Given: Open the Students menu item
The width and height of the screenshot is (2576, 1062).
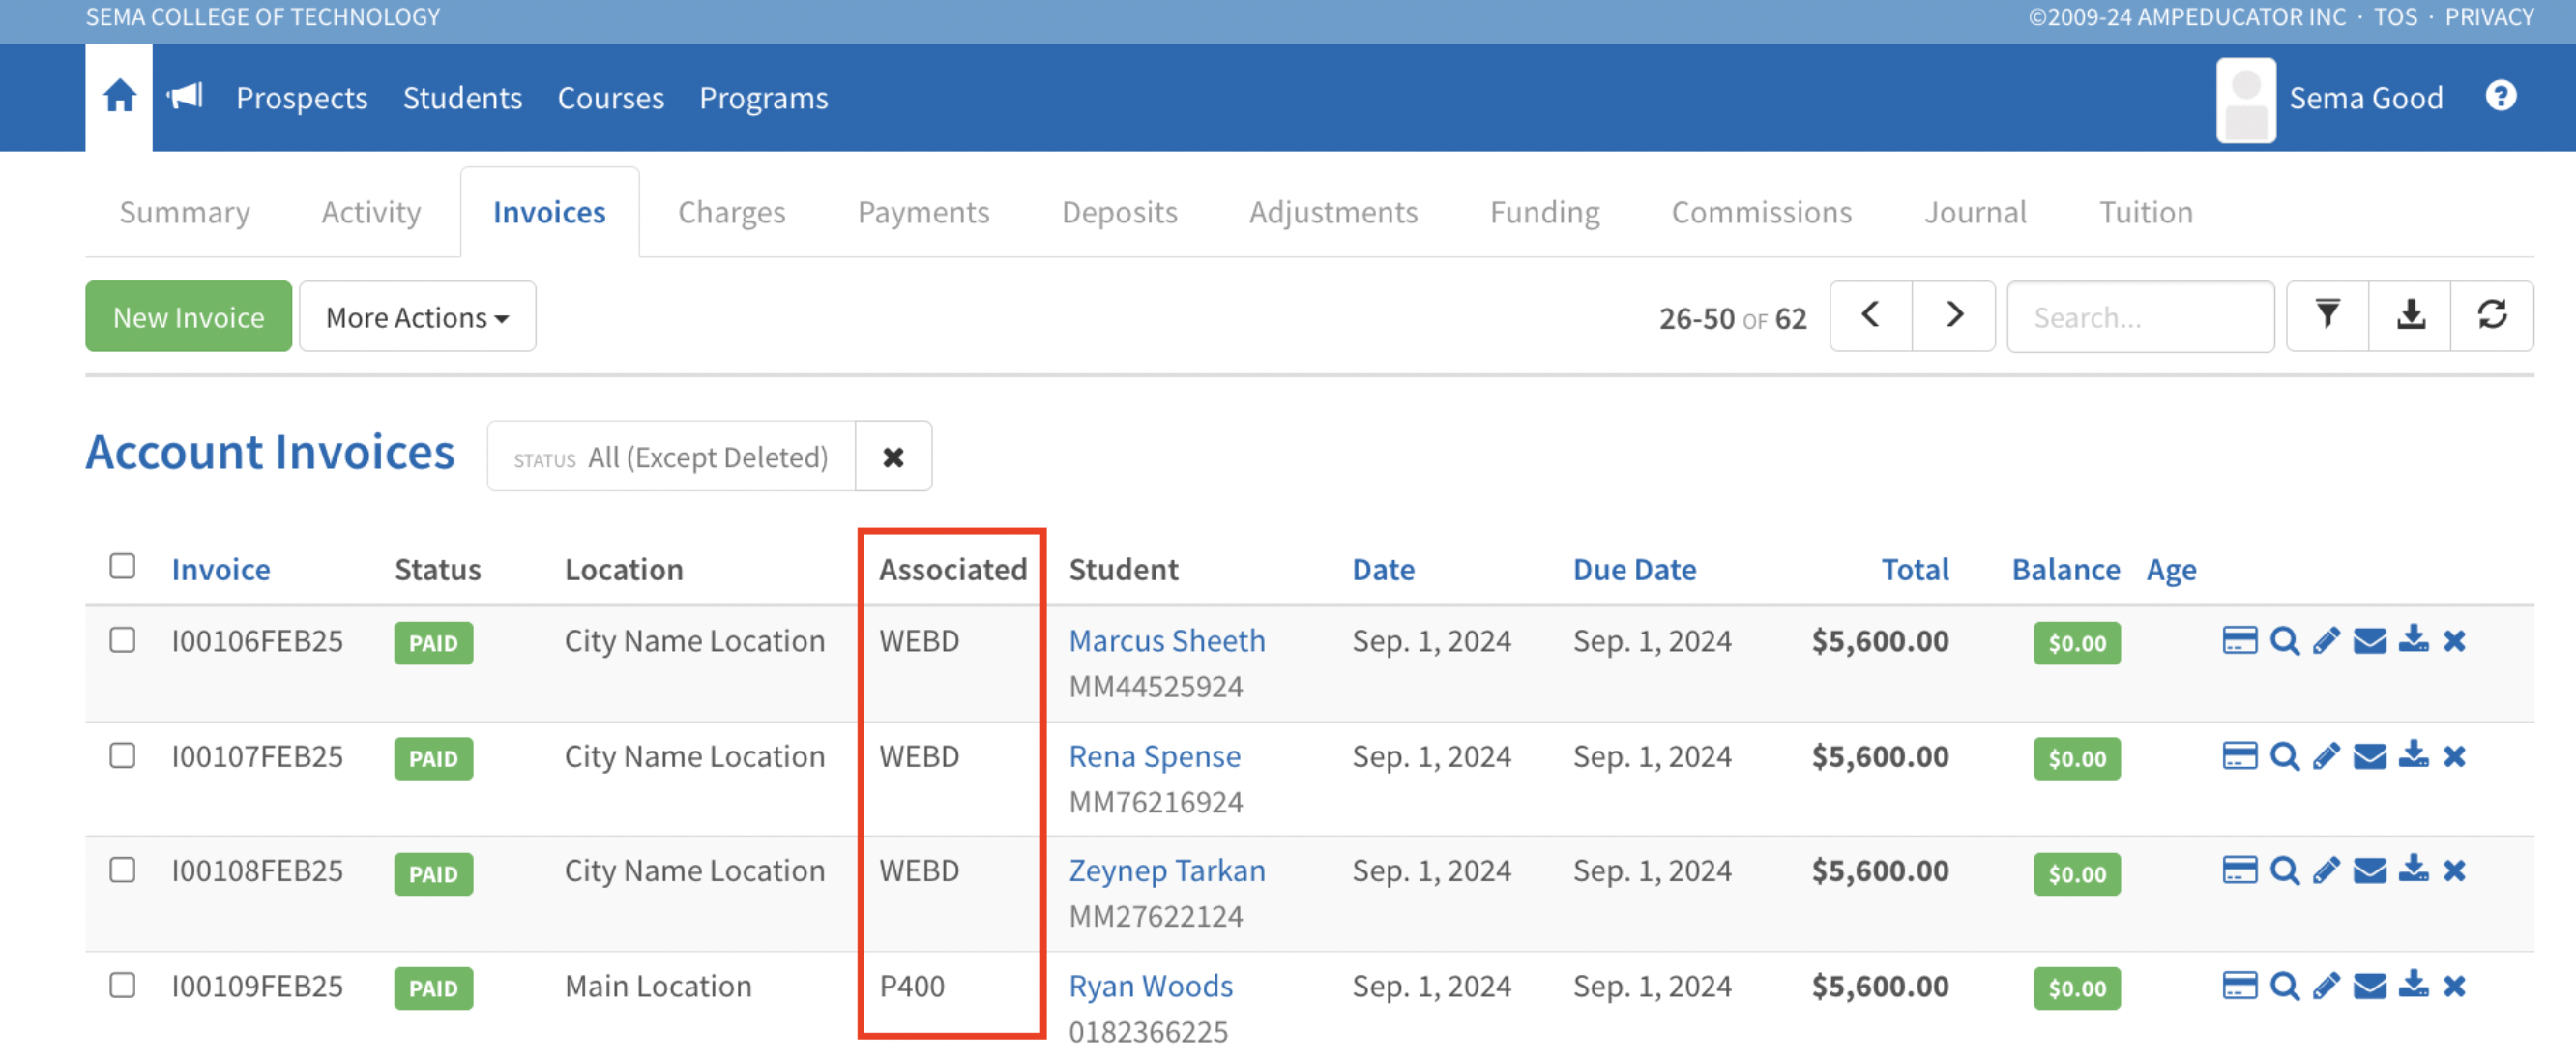Looking at the screenshot, I should coord(462,98).
